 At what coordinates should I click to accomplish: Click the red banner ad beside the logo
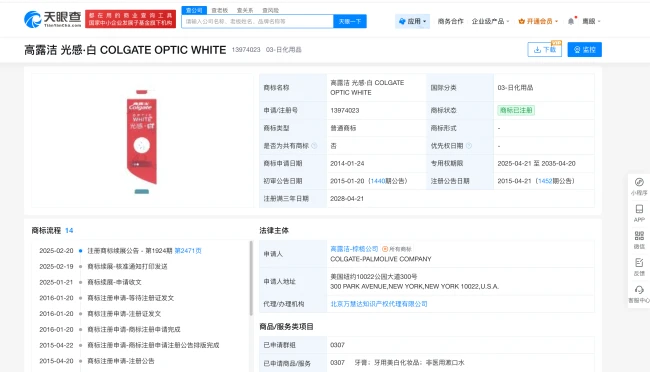pyautogui.click(x=131, y=19)
